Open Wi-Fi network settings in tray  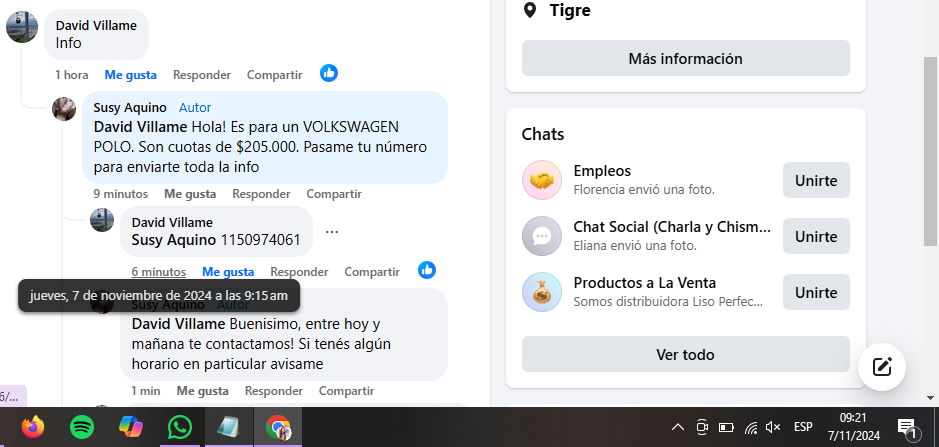pyautogui.click(x=751, y=427)
